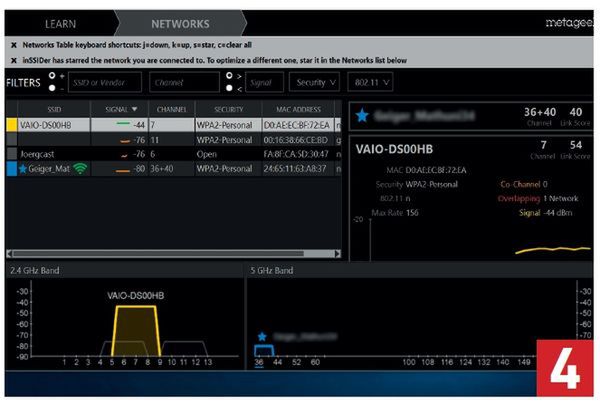Viewport: 600px width, 404px height.
Task: Select the VAIO-DS00HB network row
Action: [173, 125]
